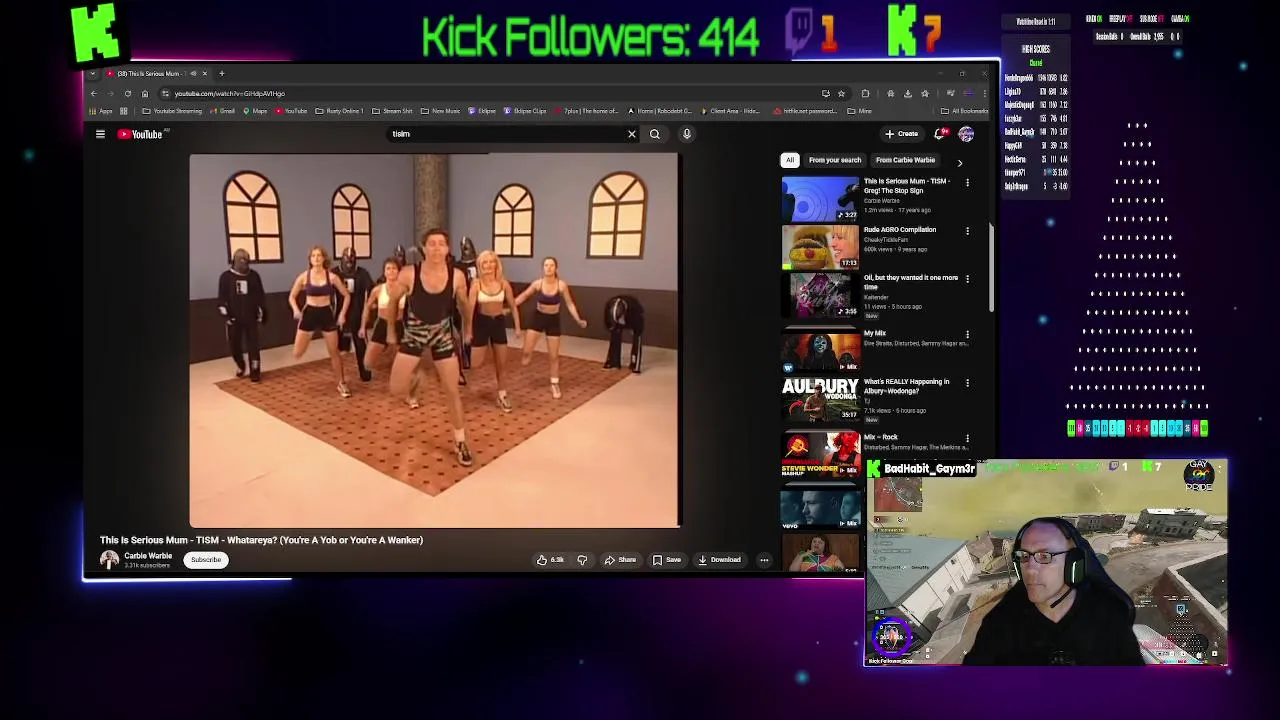Open 'New Music' bookmark folder

coord(441,111)
